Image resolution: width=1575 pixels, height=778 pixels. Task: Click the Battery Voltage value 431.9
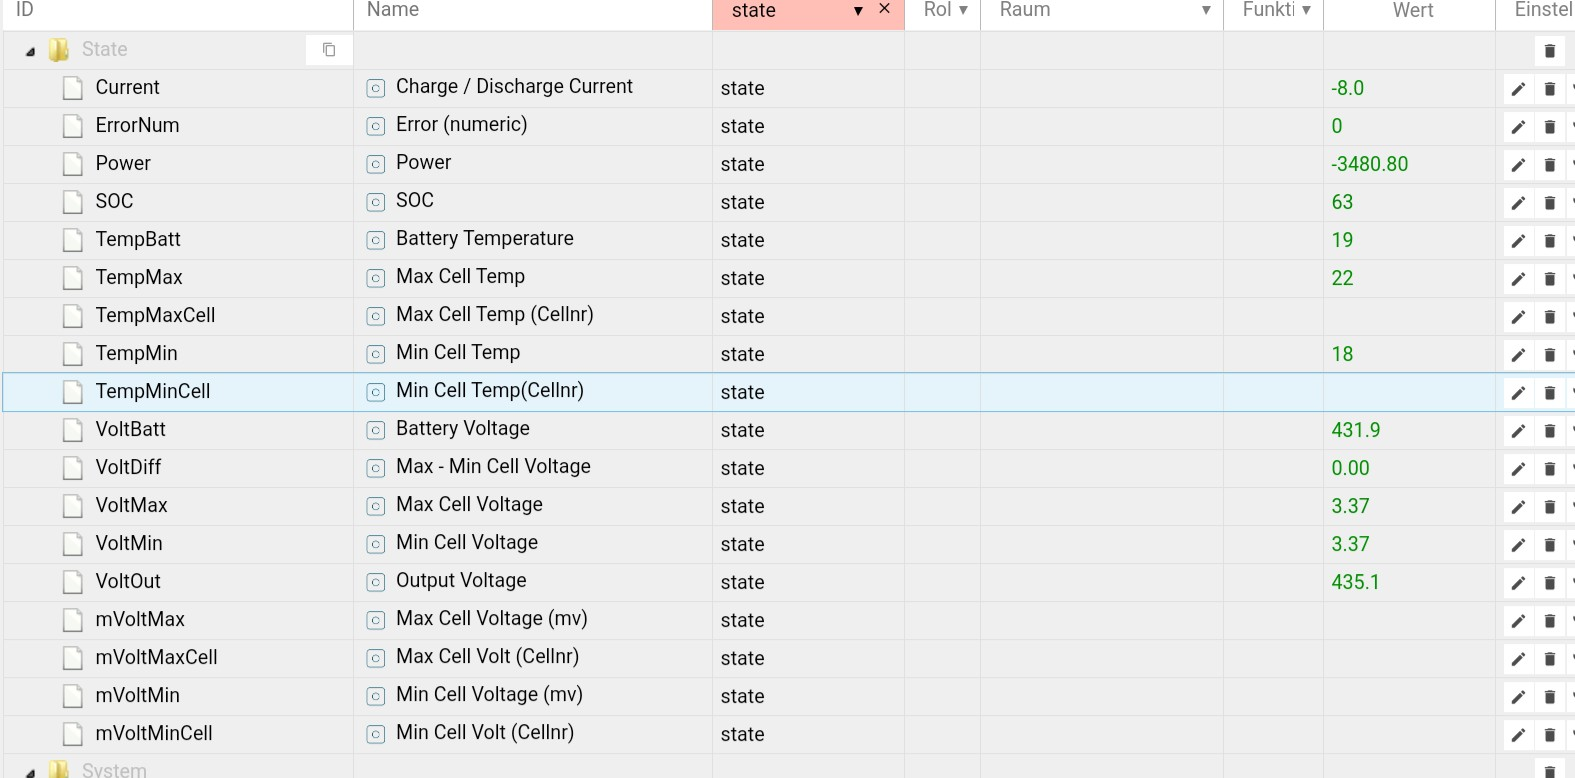coord(1355,430)
